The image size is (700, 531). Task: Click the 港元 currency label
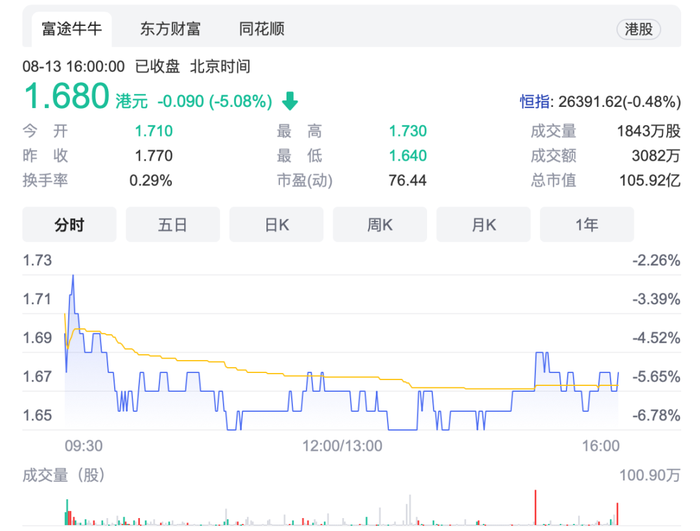132,101
